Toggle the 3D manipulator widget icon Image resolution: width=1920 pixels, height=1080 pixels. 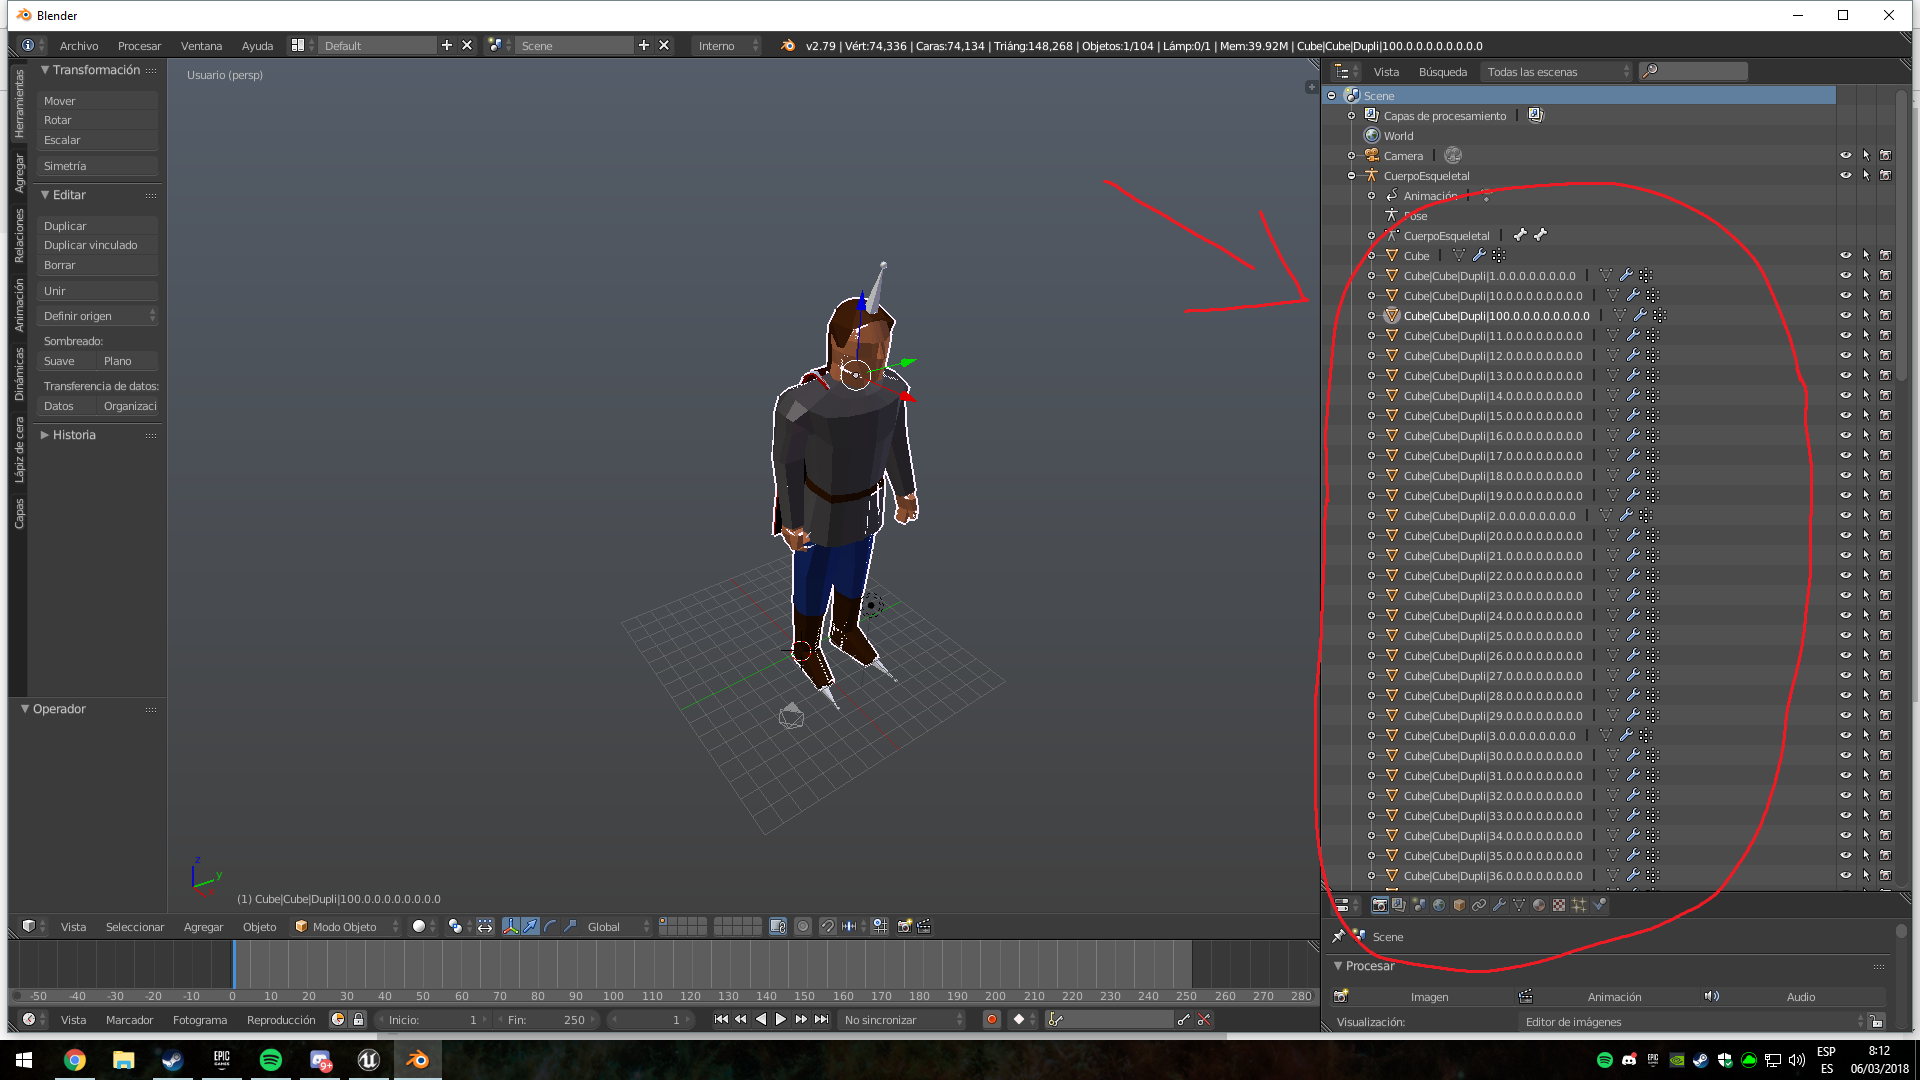511,926
